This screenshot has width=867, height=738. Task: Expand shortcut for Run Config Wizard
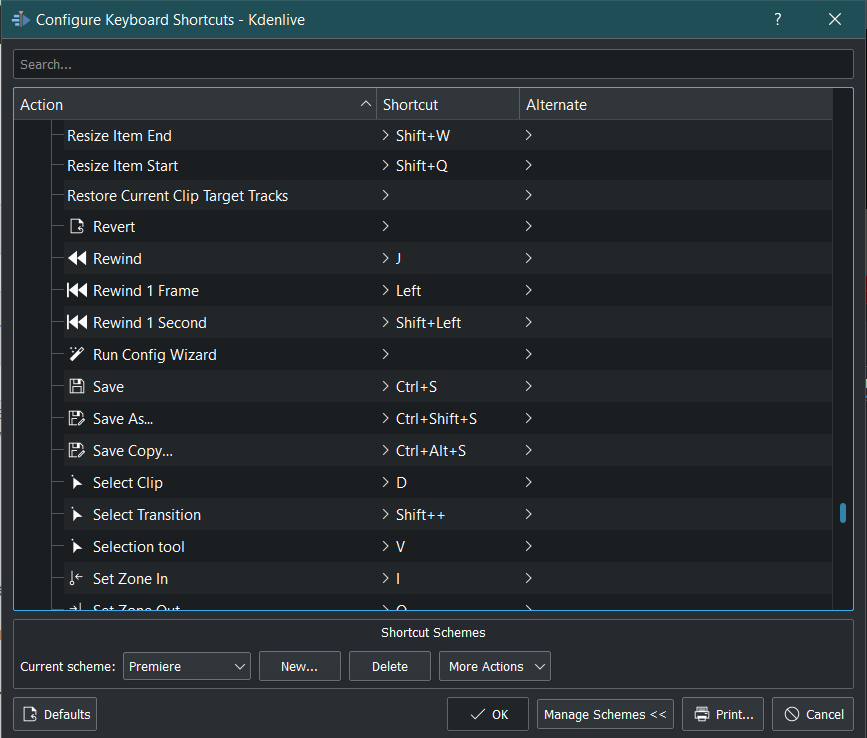tap(385, 354)
